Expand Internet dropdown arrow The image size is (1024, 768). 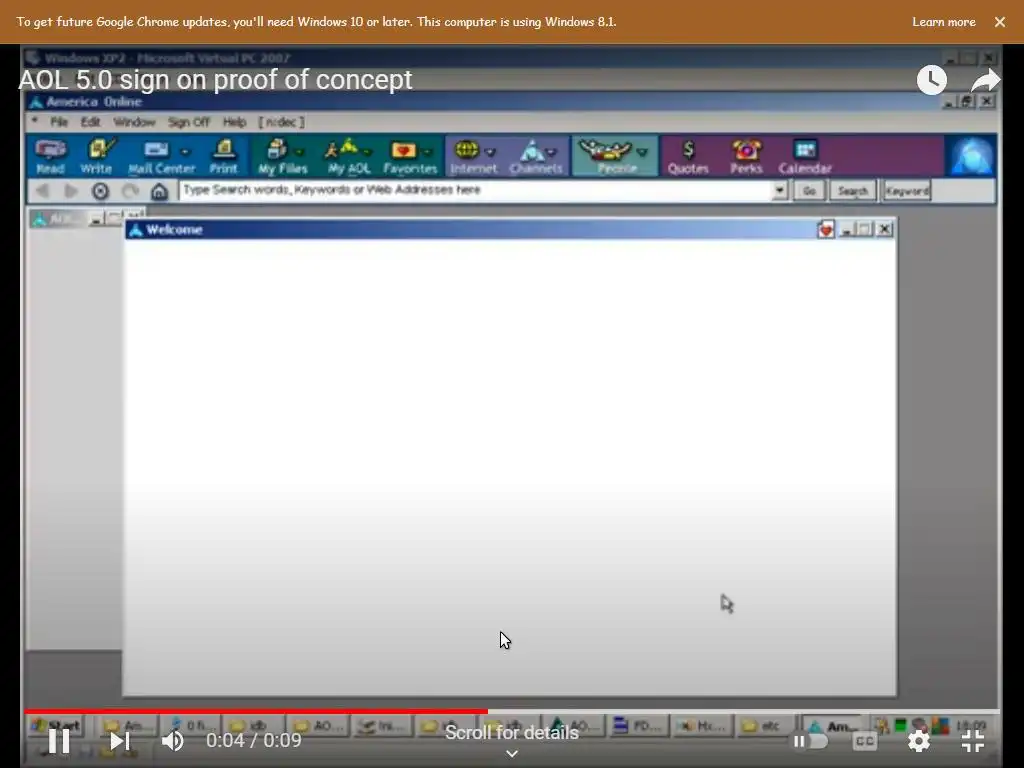tap(490, 152)
